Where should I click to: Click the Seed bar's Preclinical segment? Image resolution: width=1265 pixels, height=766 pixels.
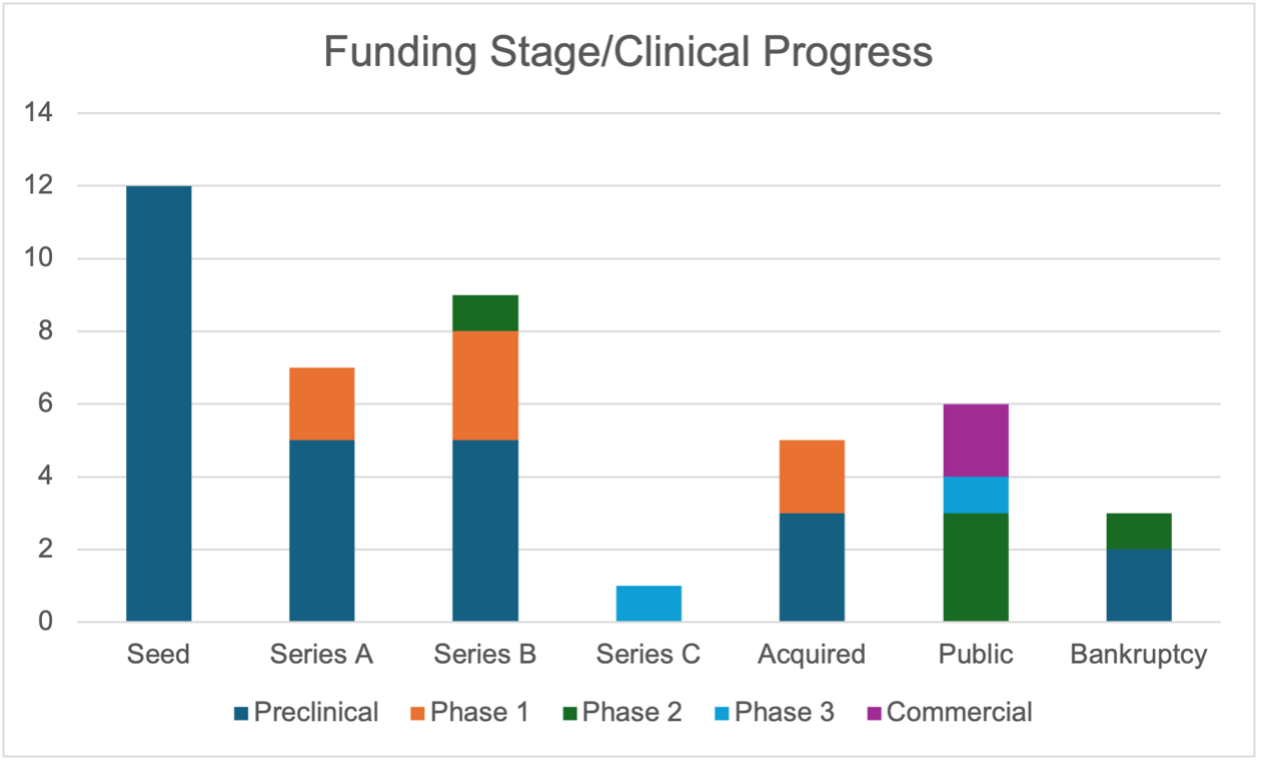pyautogui.click(x=159, y=404)
